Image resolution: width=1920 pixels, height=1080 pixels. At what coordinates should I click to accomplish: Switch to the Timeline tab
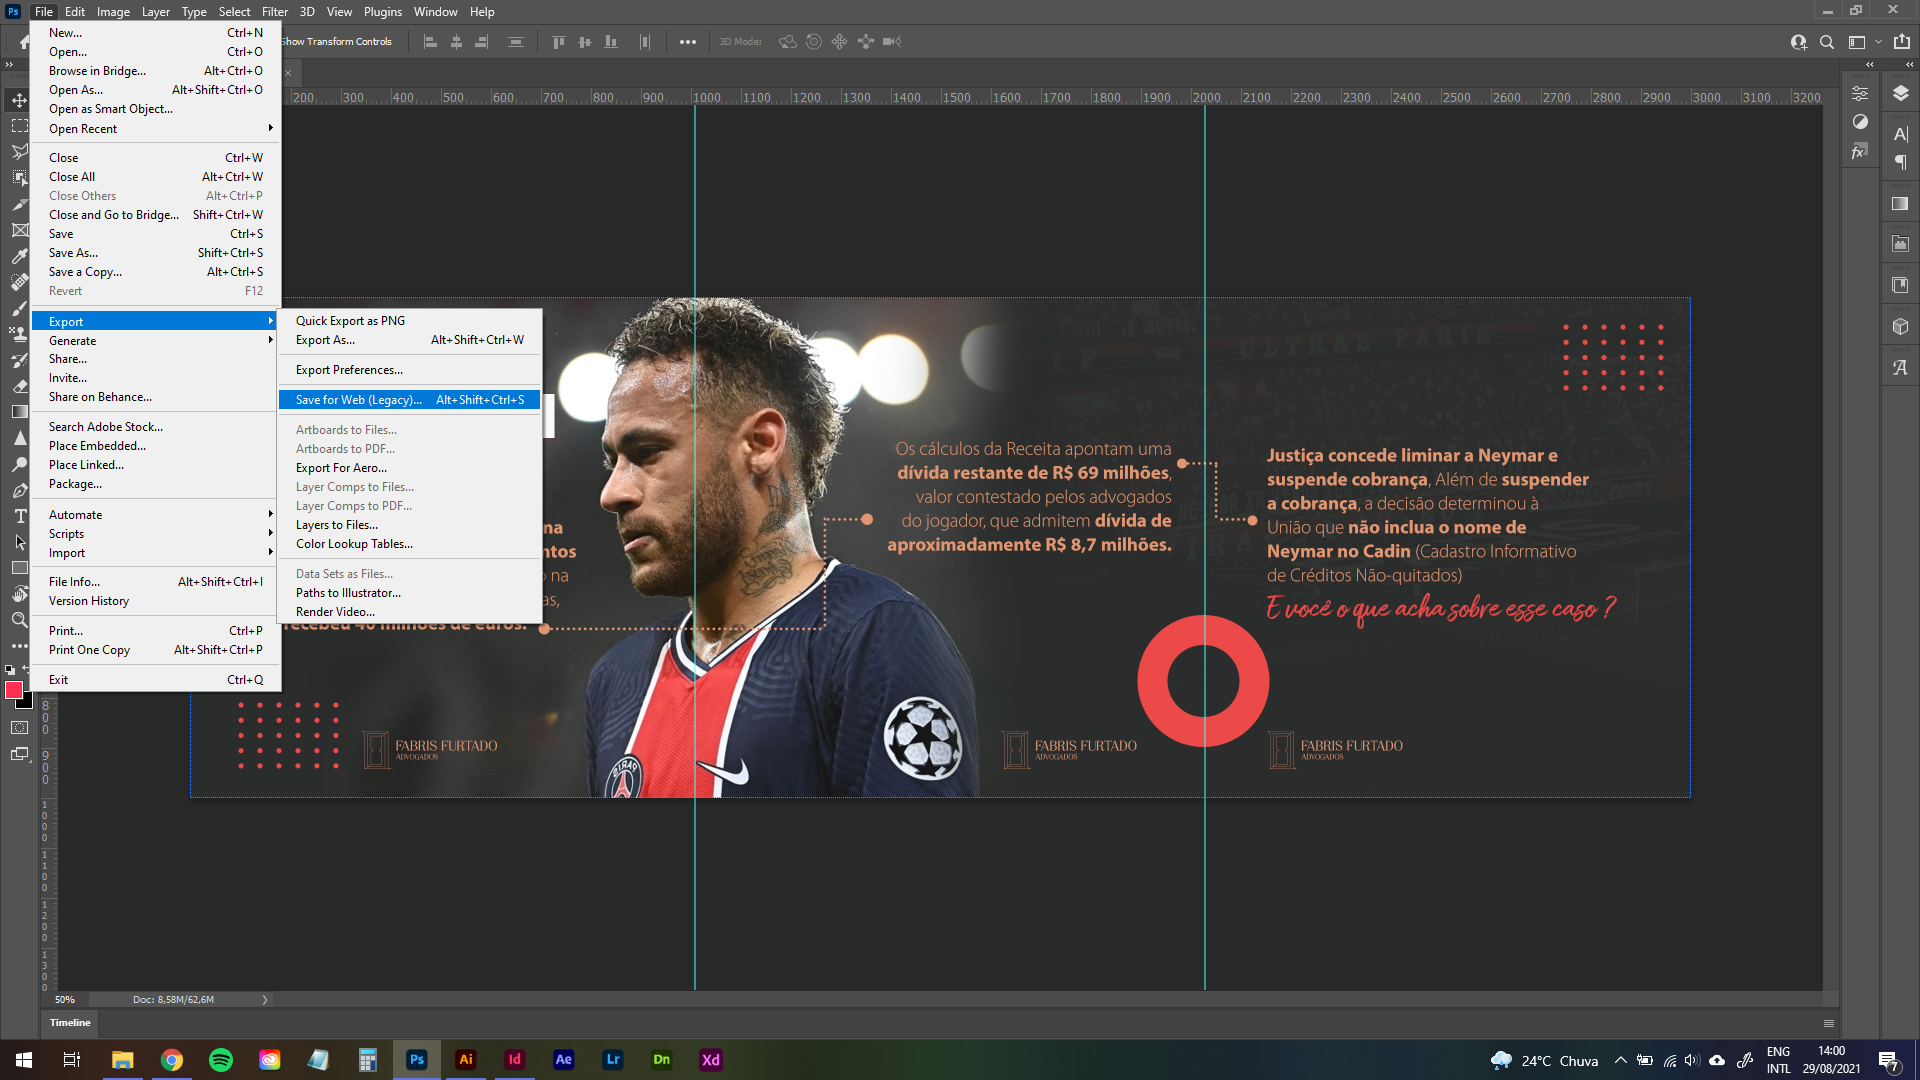70,1022
